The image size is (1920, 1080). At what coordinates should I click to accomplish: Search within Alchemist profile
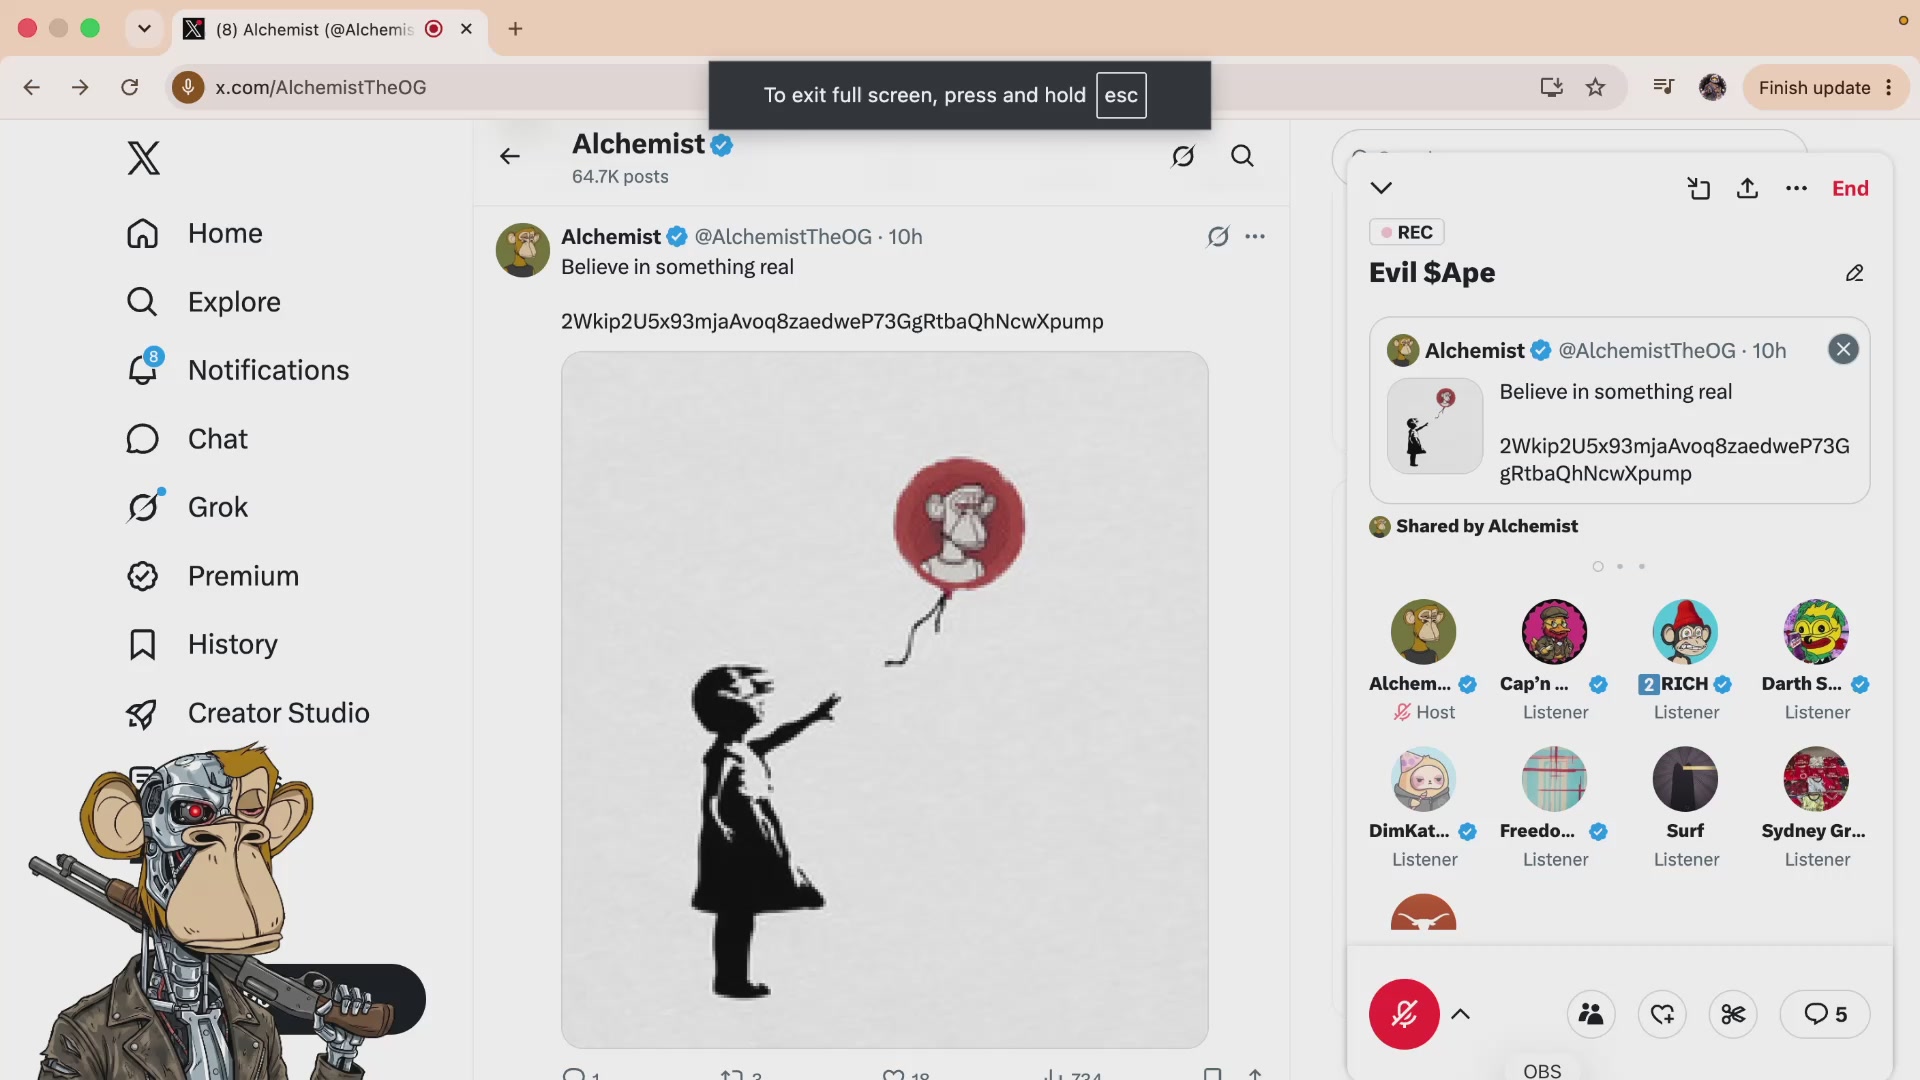click(1242, 156)
